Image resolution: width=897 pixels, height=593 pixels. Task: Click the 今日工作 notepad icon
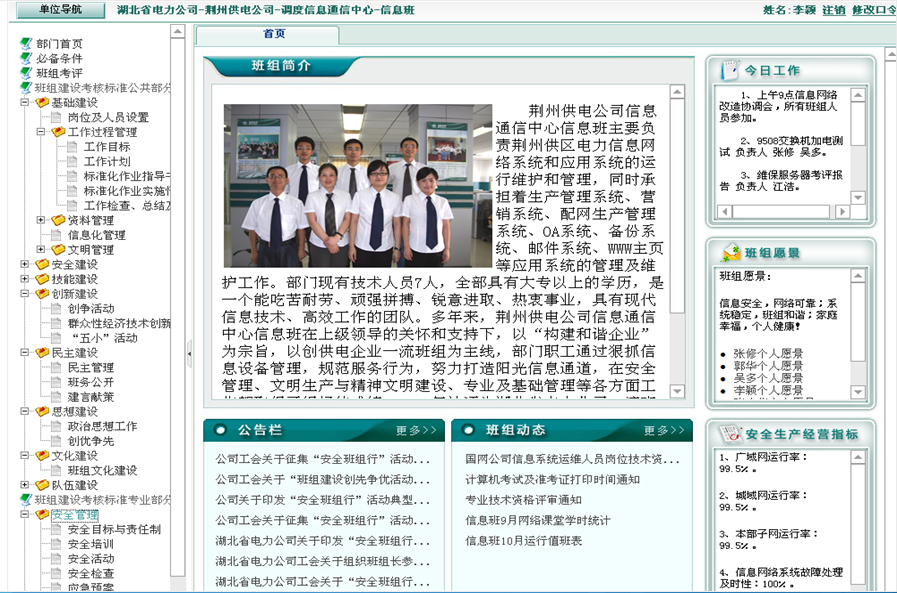pos(727,71)
